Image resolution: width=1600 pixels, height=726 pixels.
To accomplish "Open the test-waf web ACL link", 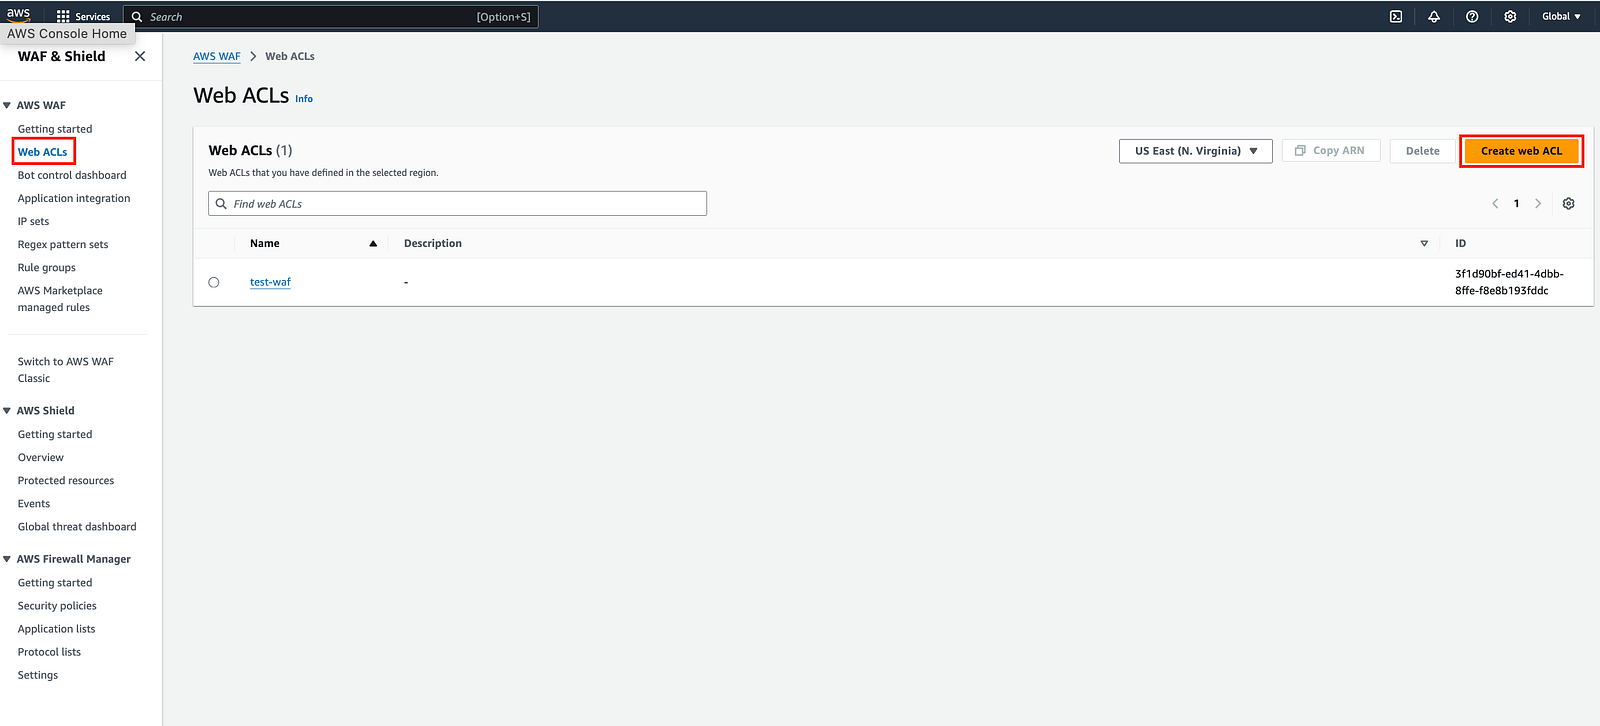I will [x=270, y=283].
